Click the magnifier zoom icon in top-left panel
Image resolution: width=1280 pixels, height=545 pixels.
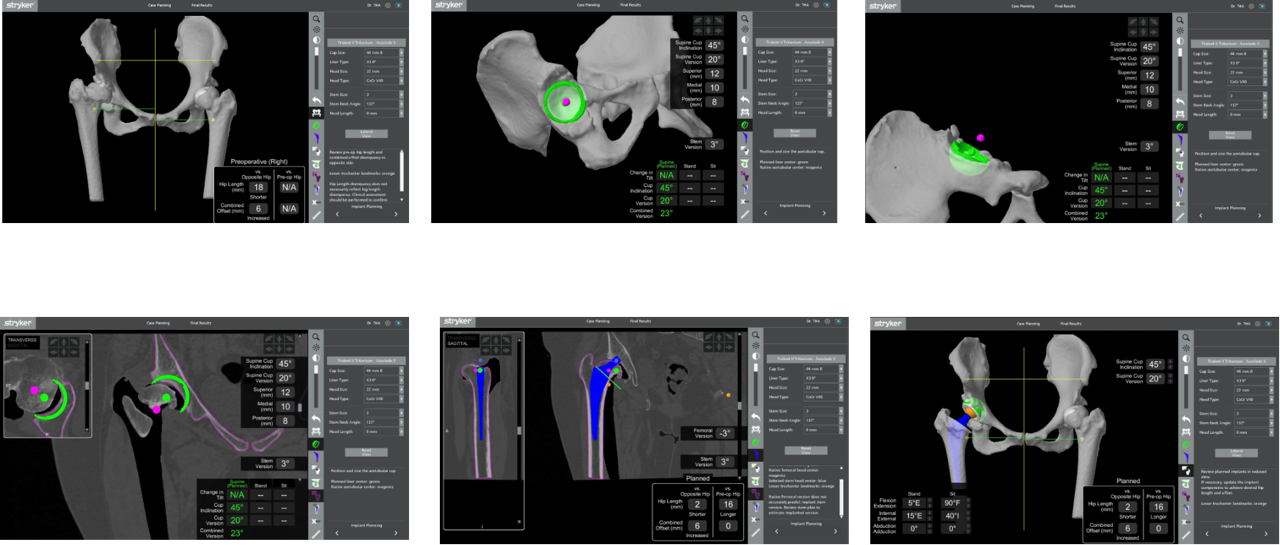coord(316,19)
